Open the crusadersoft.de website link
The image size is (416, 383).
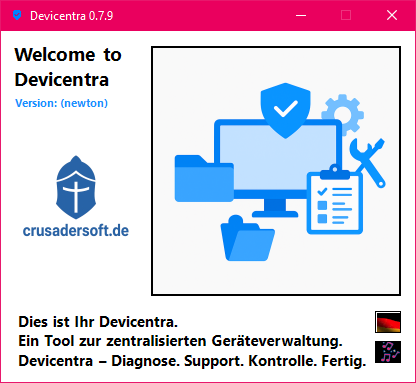pos(76,231)
